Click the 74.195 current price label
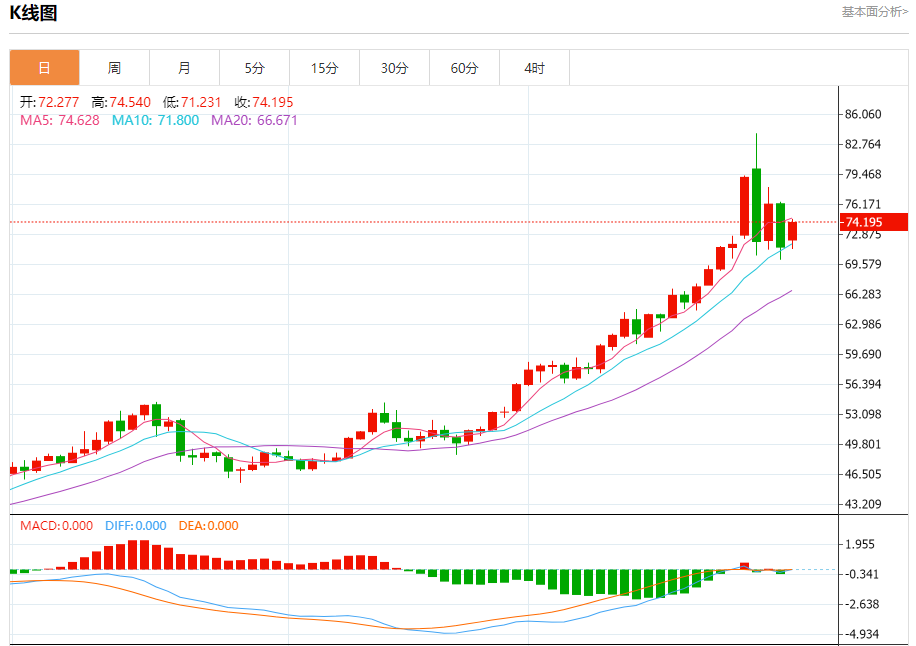 click(x=874, y=222)
